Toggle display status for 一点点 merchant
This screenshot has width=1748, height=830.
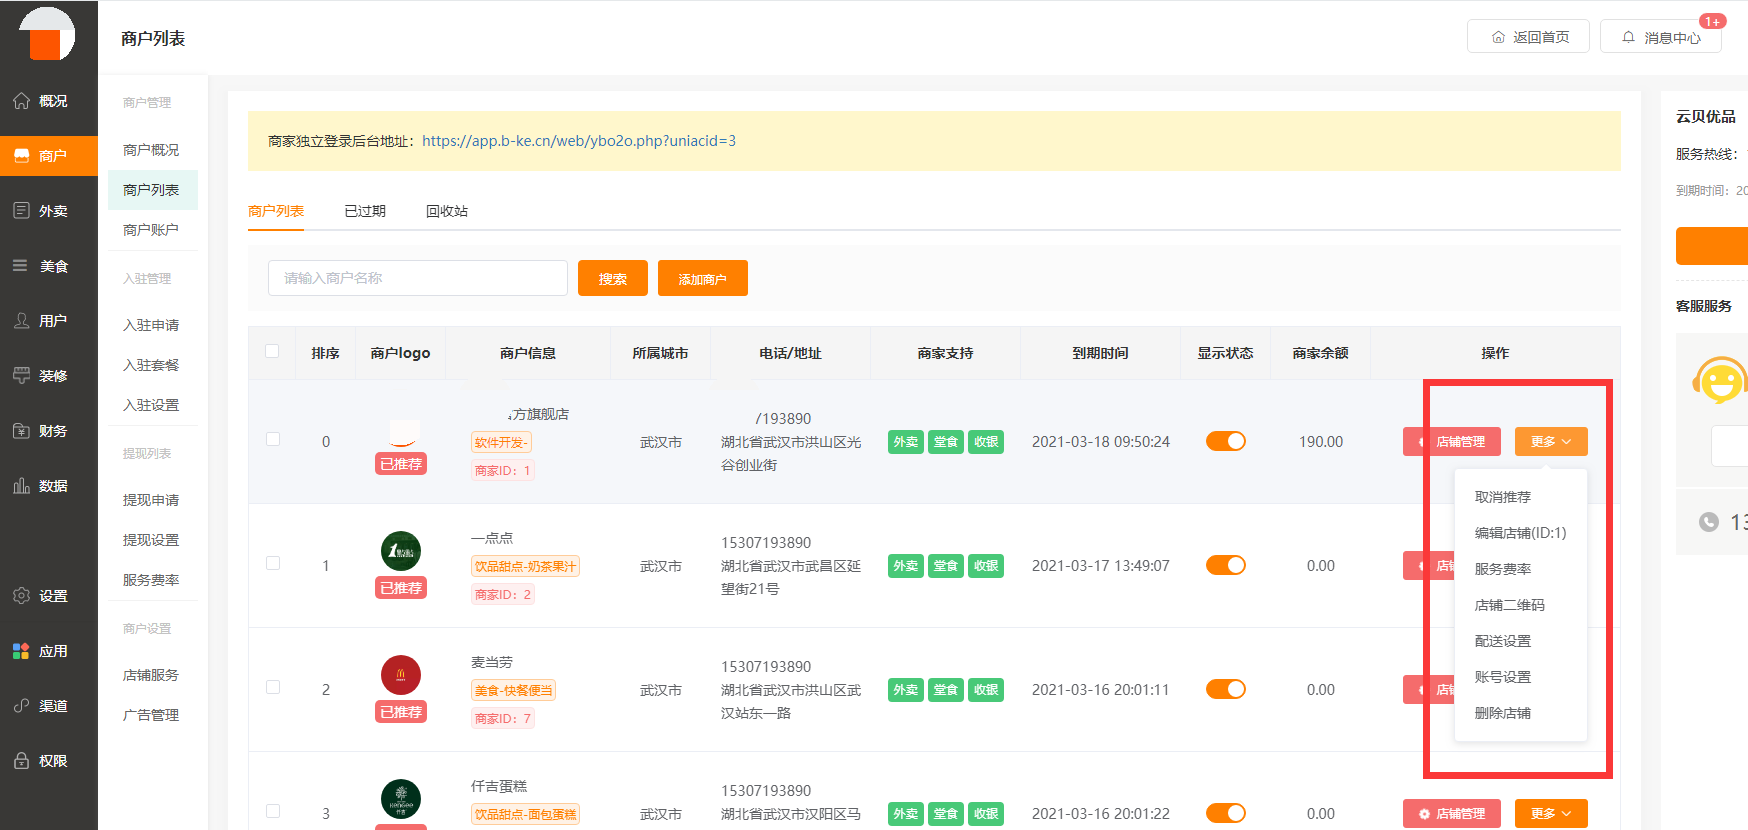(x=1225, y=566)
